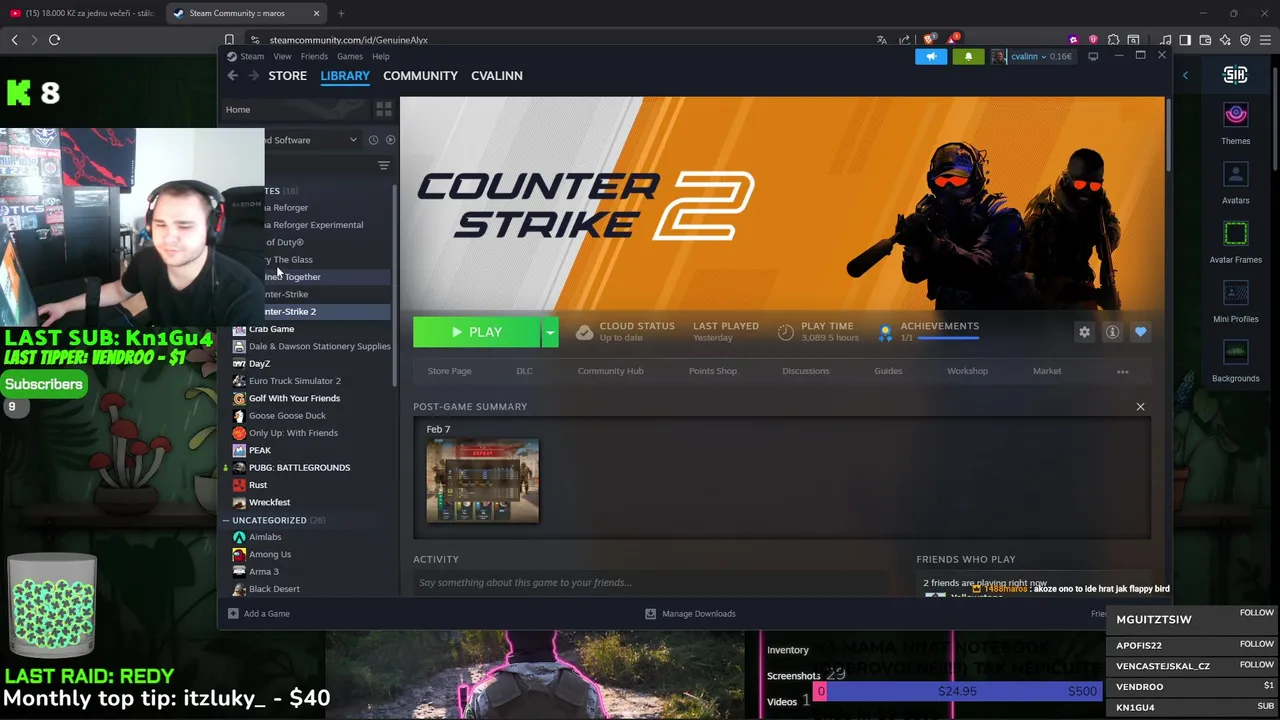Open the Guides link
This screenshot has width=1280, height=720.
coord(888,371)
